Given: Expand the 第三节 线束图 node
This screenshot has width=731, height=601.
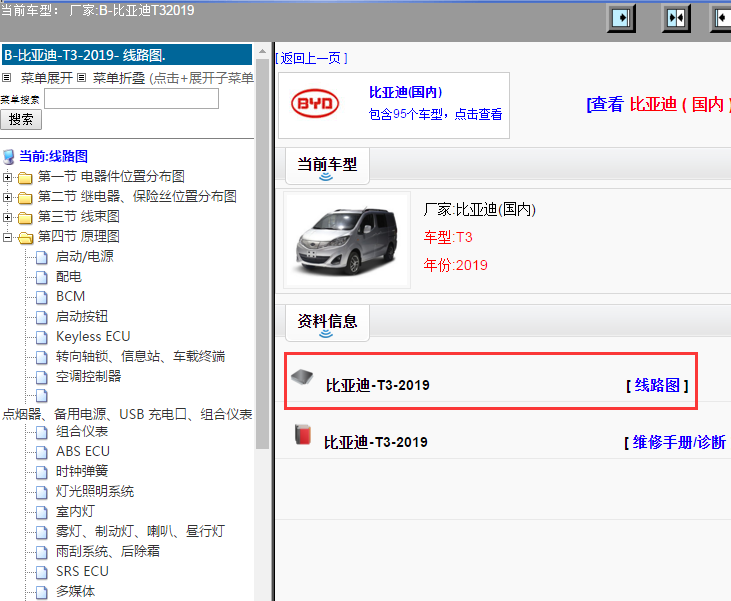Looking at the screenshot, I should 7,217.
